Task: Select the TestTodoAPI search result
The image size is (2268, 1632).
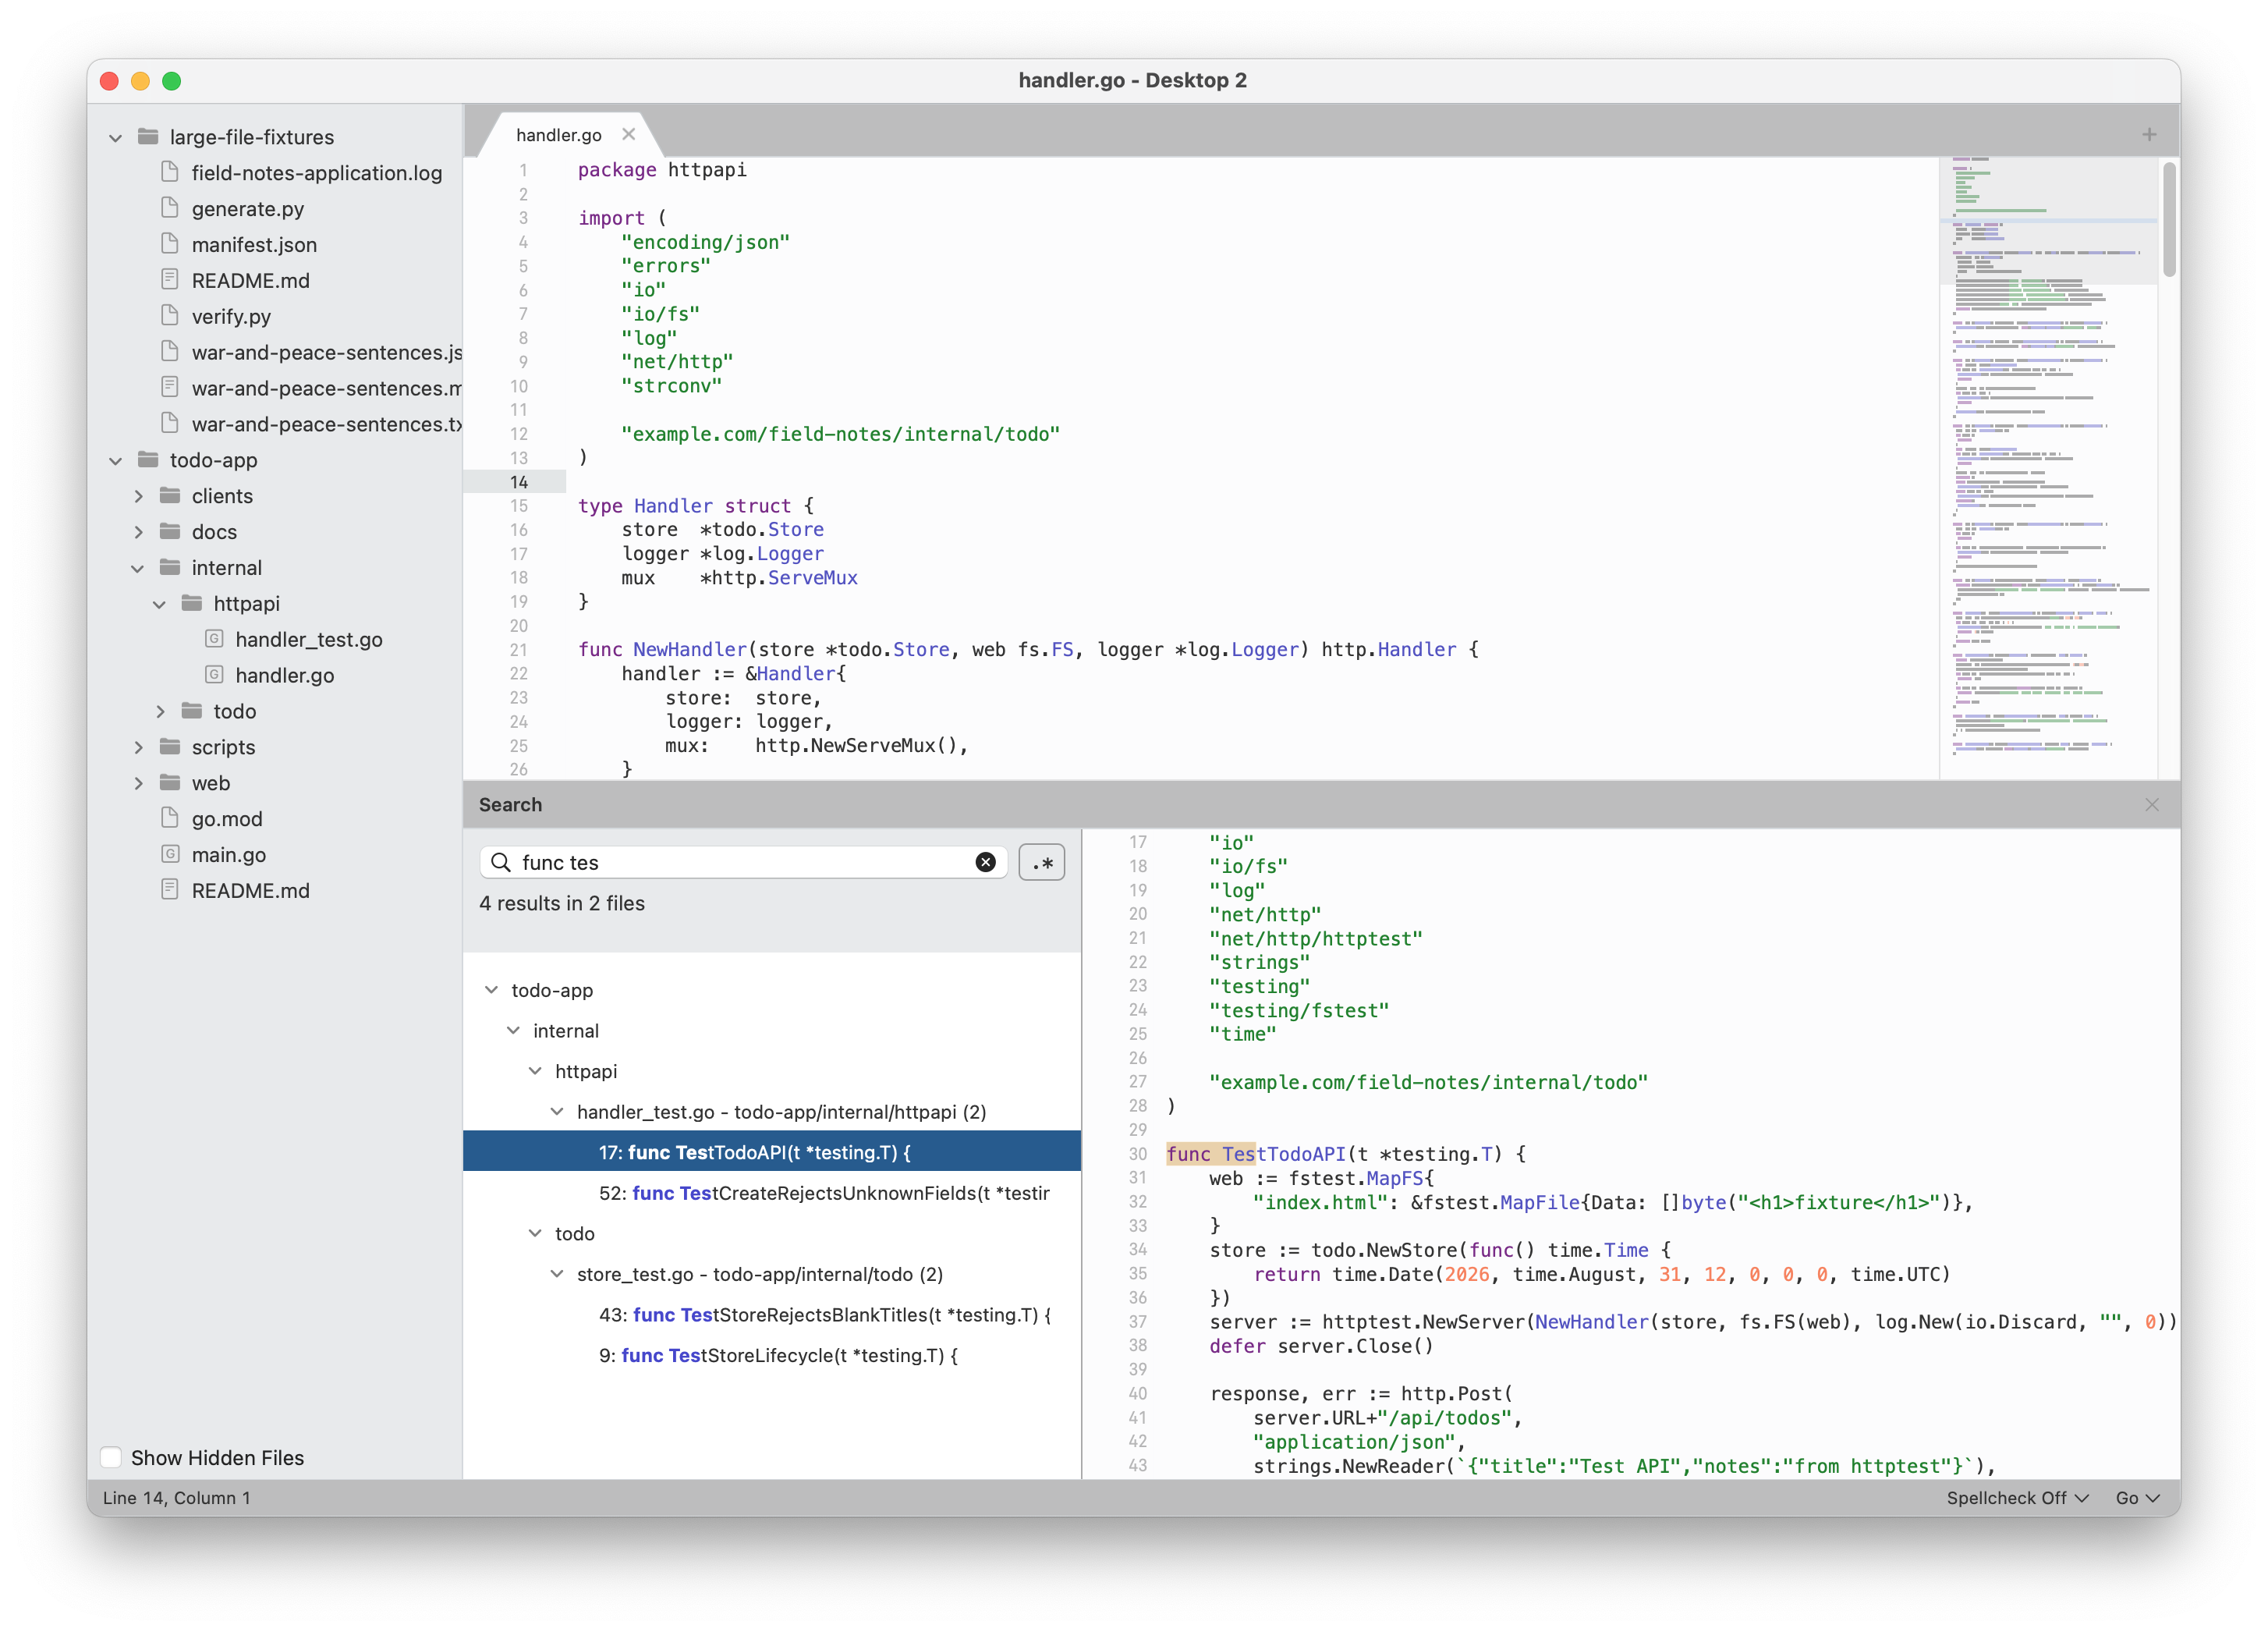Action: 772,1152
